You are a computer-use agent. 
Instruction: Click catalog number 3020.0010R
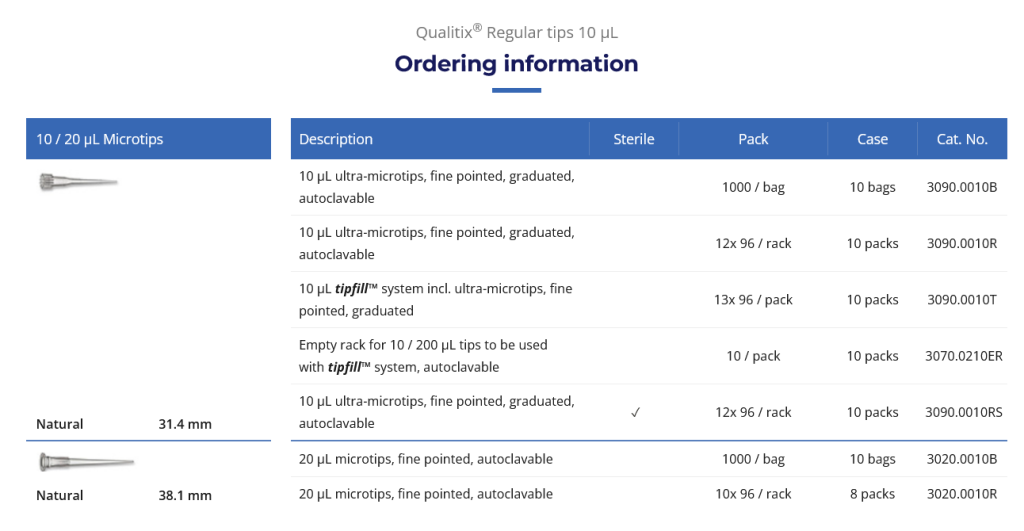(x=962, y=493)
